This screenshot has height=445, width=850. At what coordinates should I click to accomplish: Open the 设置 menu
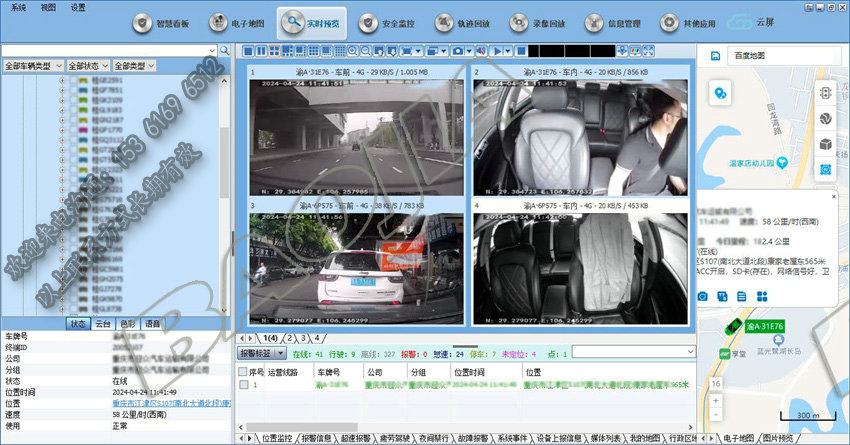(78, 6)
